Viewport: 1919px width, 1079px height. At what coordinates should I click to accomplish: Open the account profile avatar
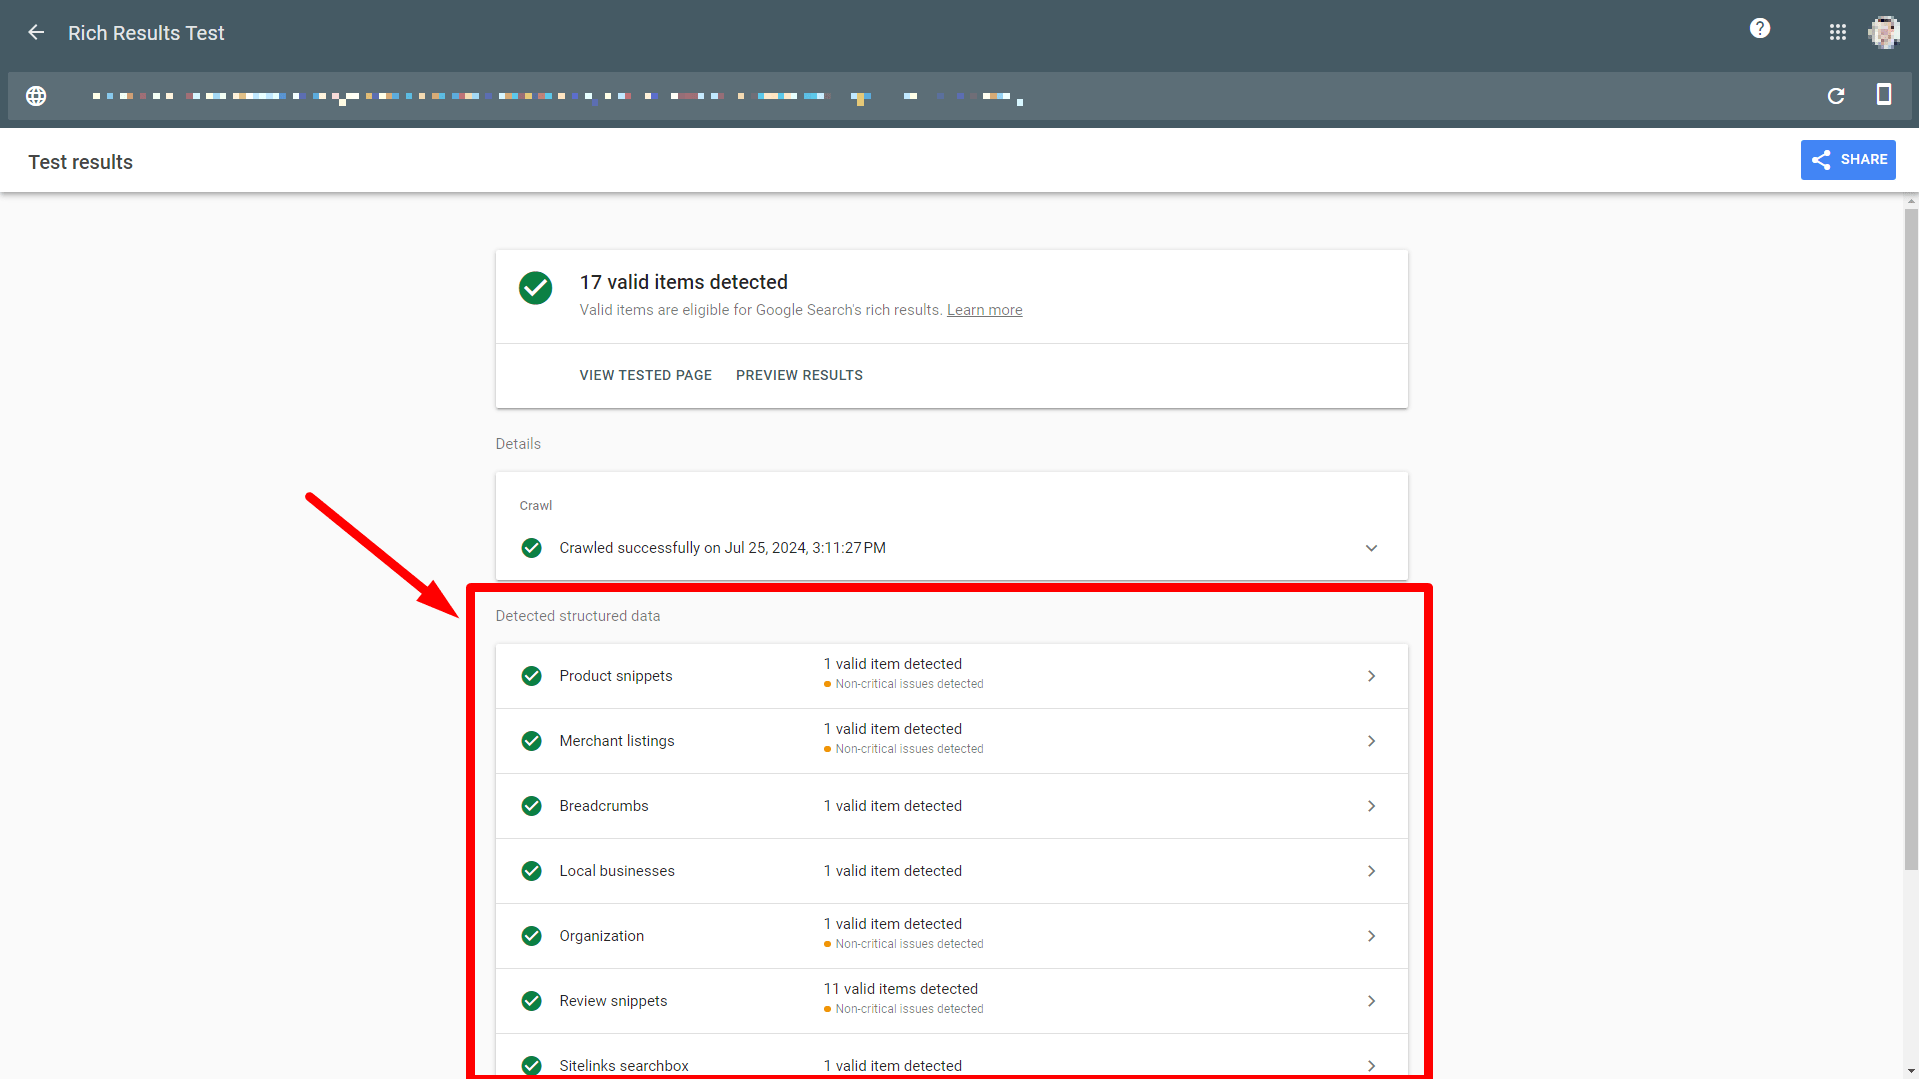1884,33
